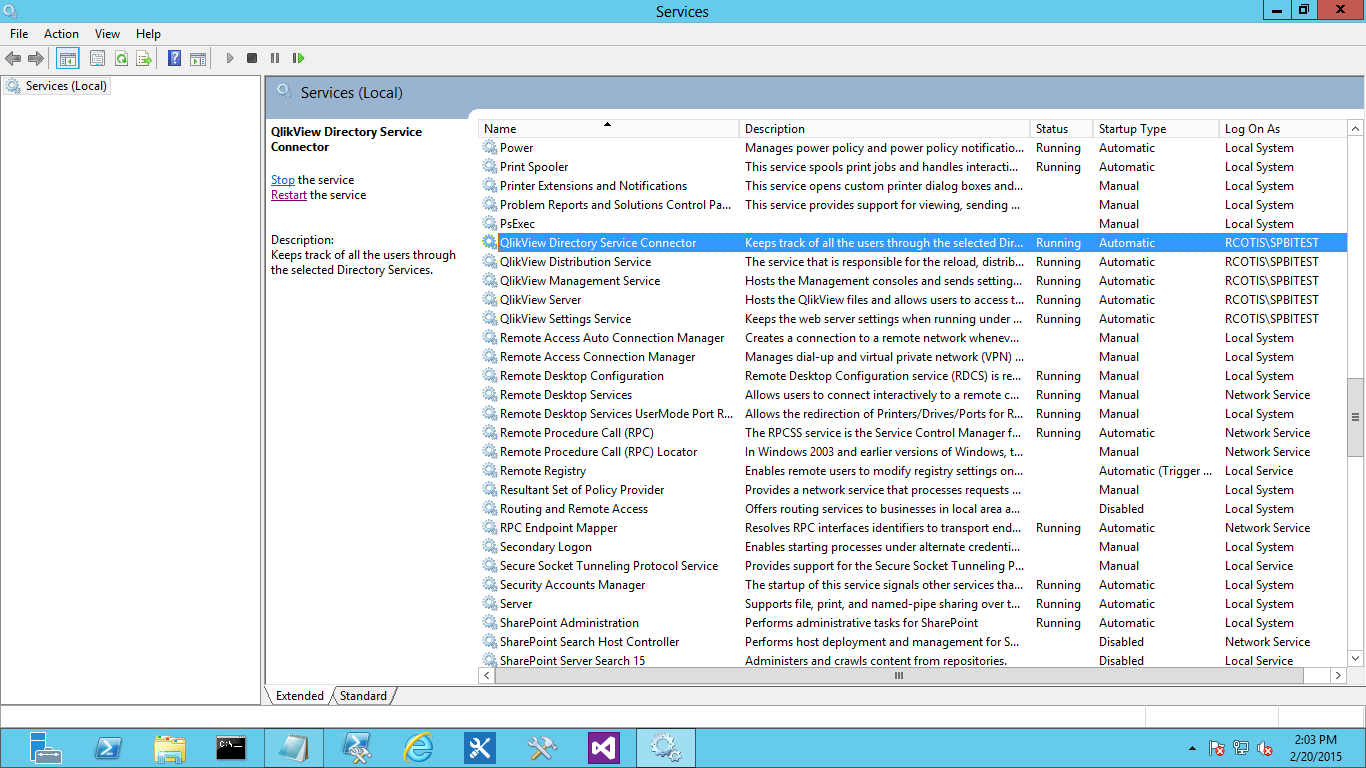The height and width of the screenshot is (768, 1366).
Task: Sort by the Startup Type column header
Action: pyautogui.click(x=1157, y=129)
